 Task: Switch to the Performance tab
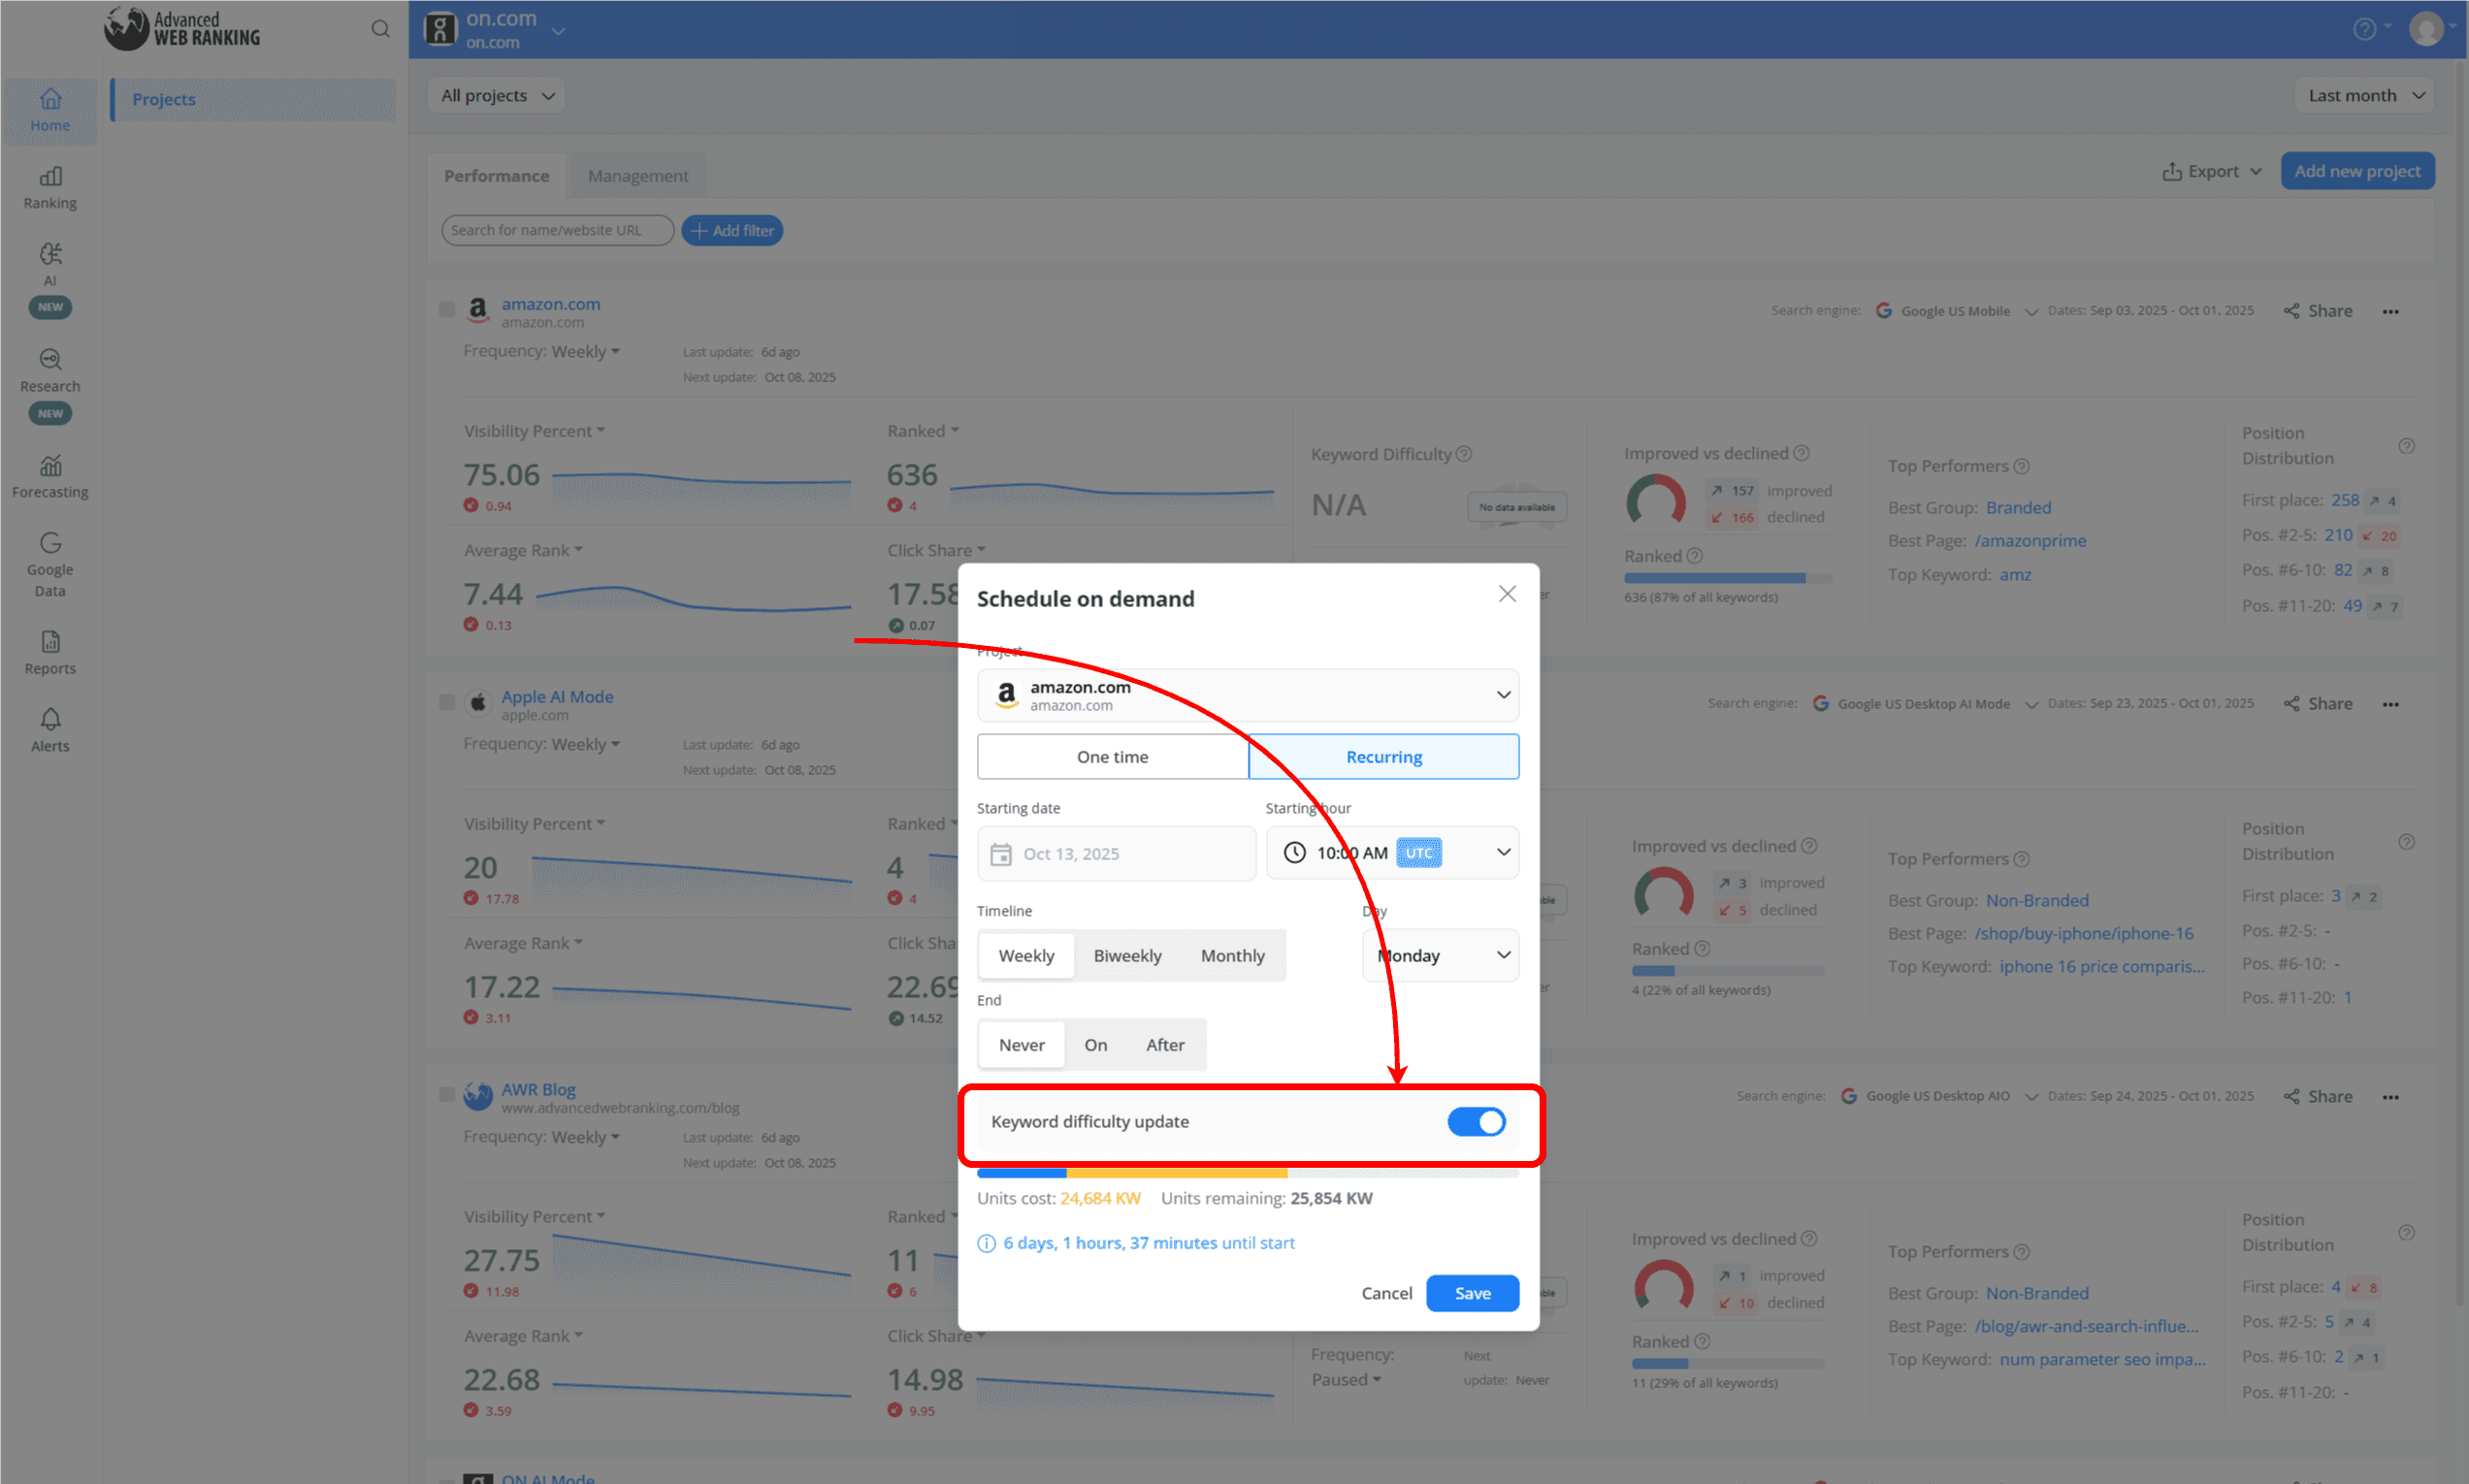click(x=497, y=176)
